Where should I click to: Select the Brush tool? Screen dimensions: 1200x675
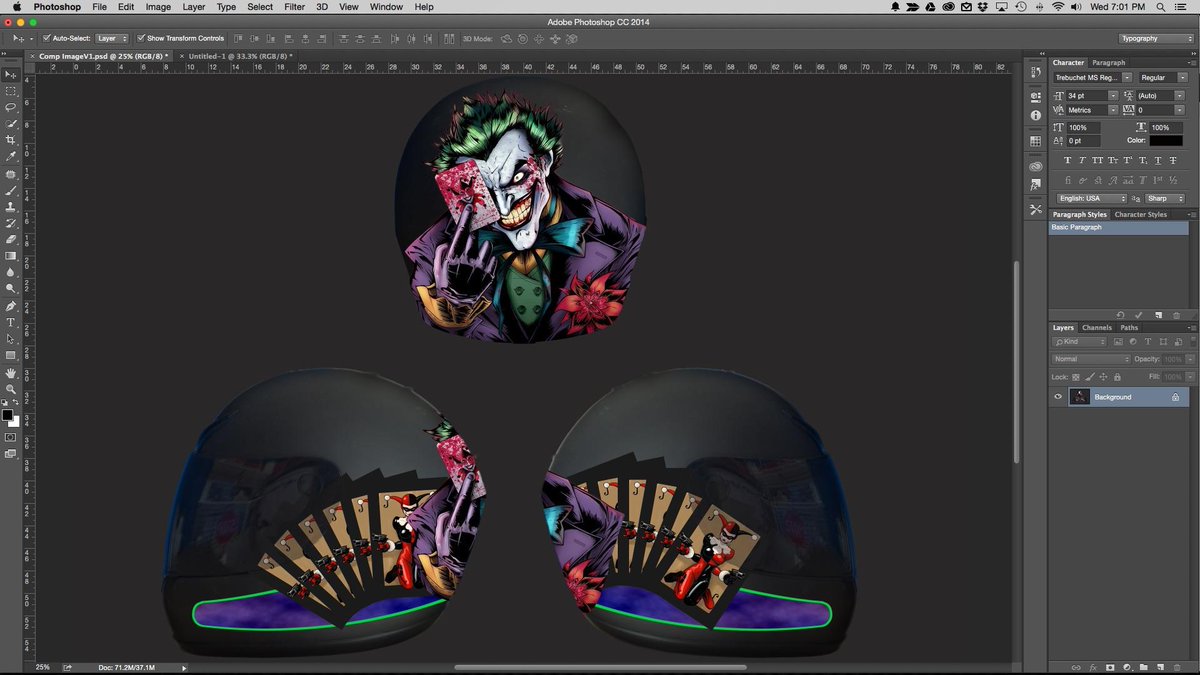tap(11, 190)
